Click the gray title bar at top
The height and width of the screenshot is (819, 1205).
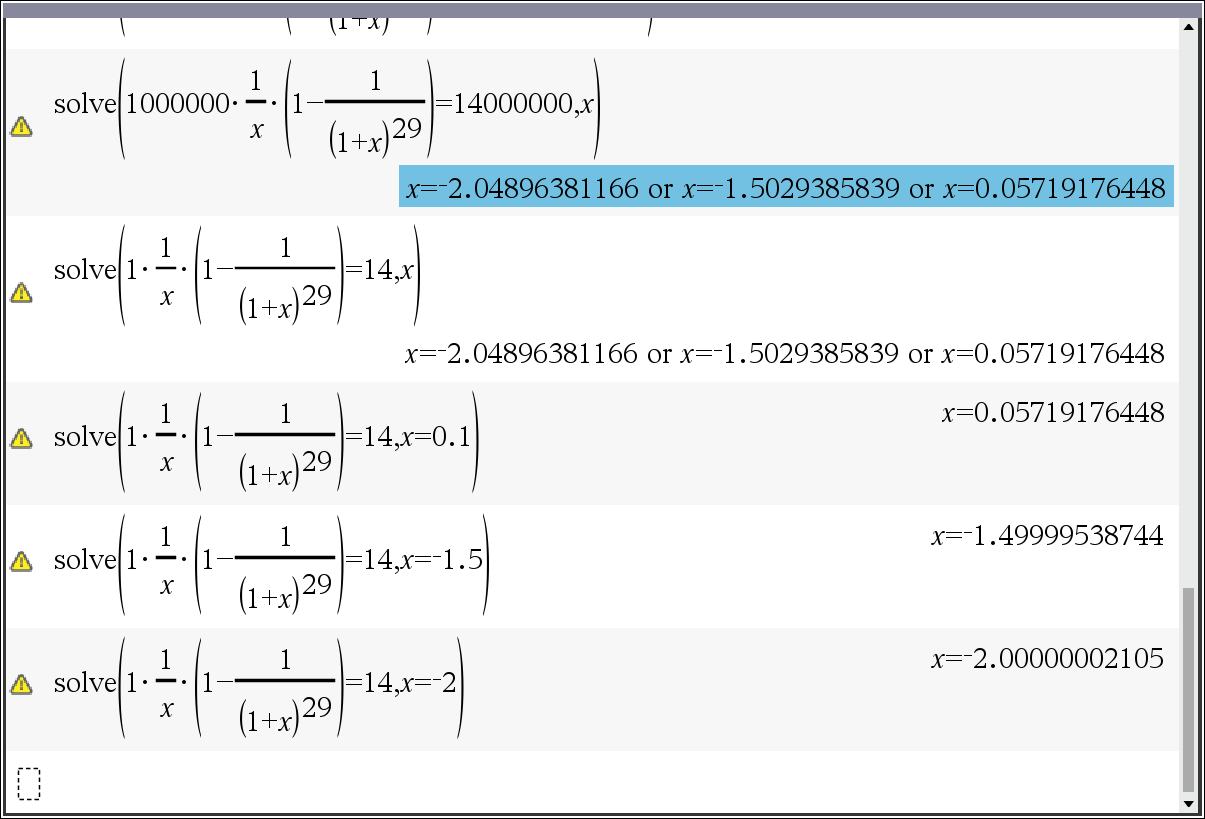[602, 10]
